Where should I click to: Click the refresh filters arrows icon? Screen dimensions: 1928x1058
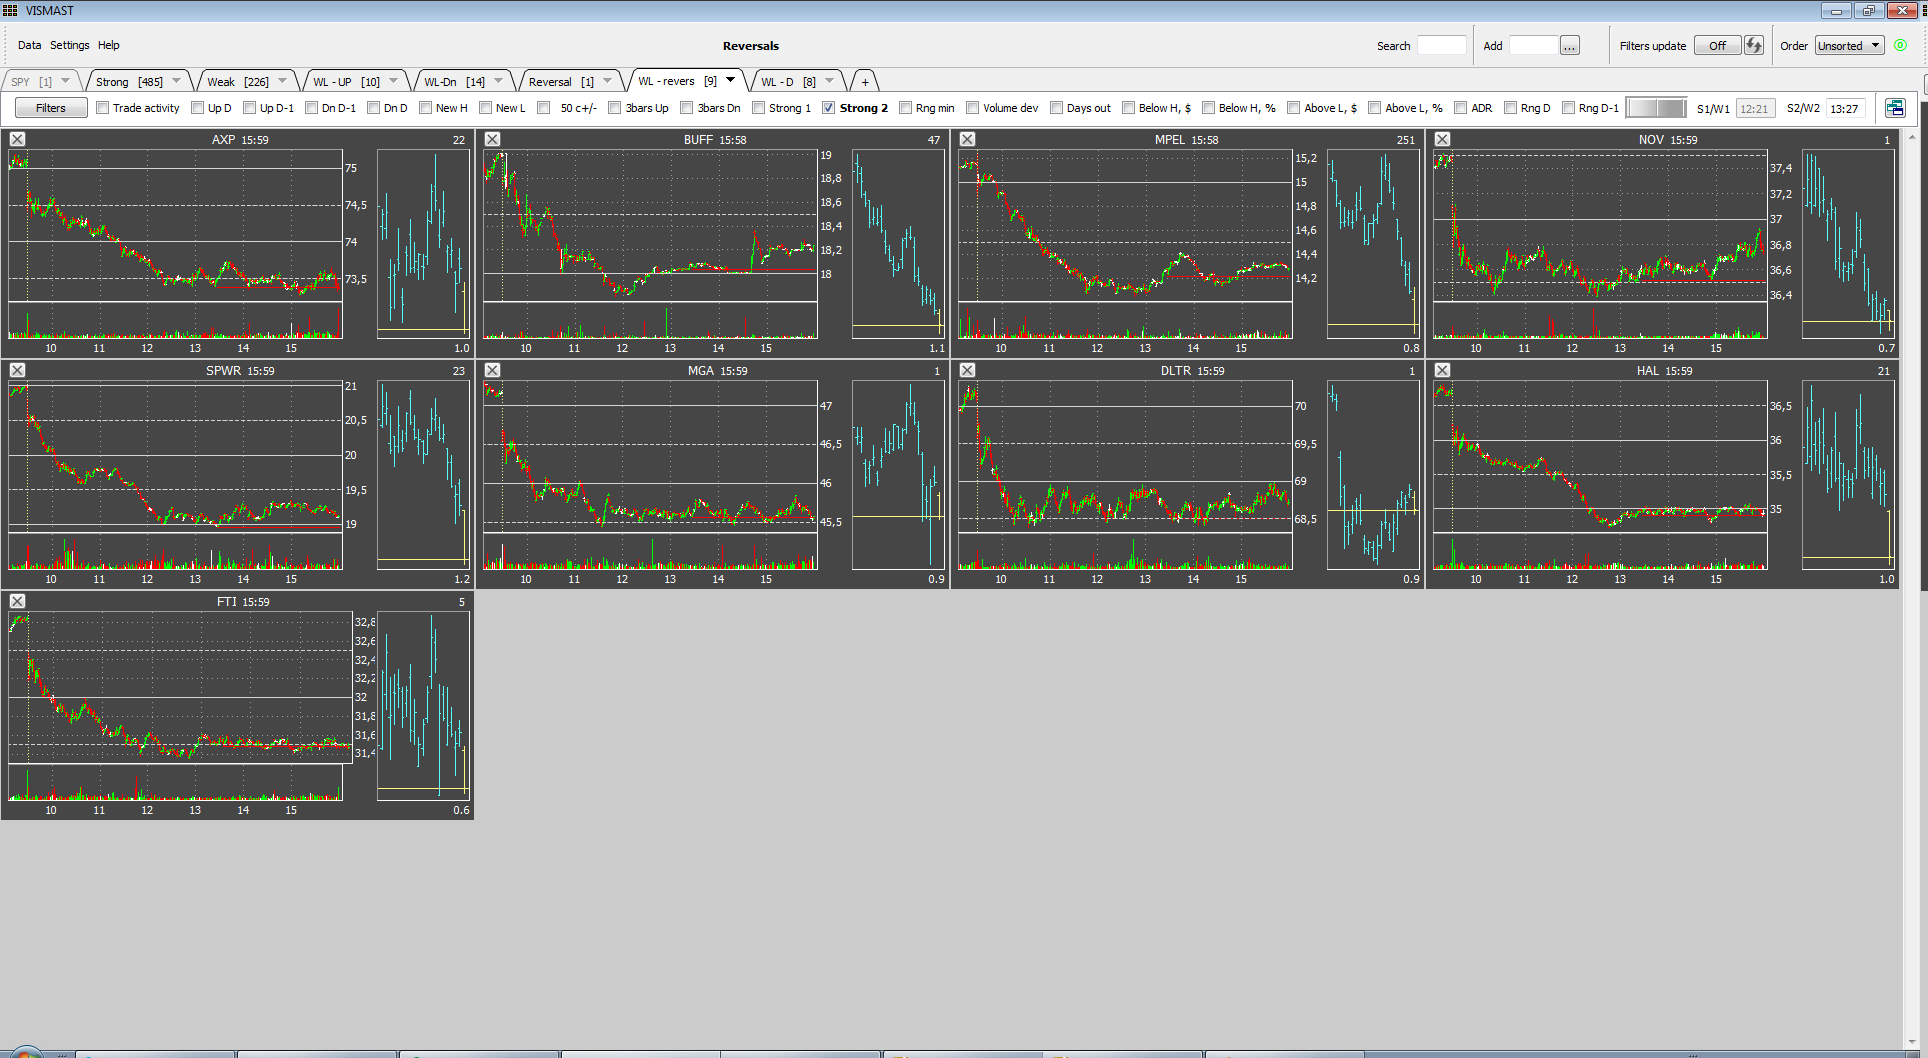pos(1754,46)
